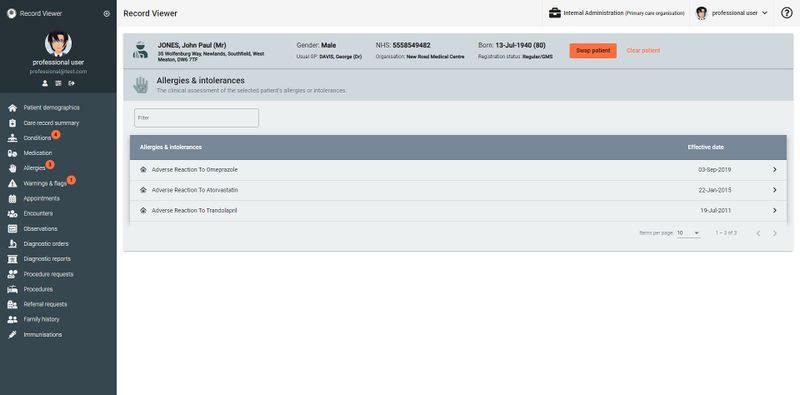Image resolution: width=800 pixels, height=395 pixels.
Task: Click the Allergies count badge
Action: pyautogui.click(x=50, y=164)
